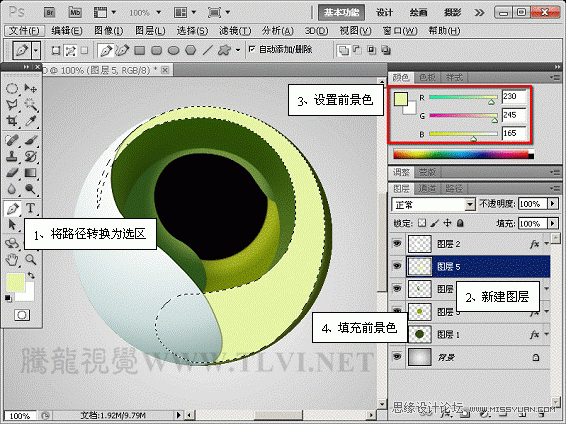
Task: Select the Pen tool in toolbox
Action: coord(12,208)
